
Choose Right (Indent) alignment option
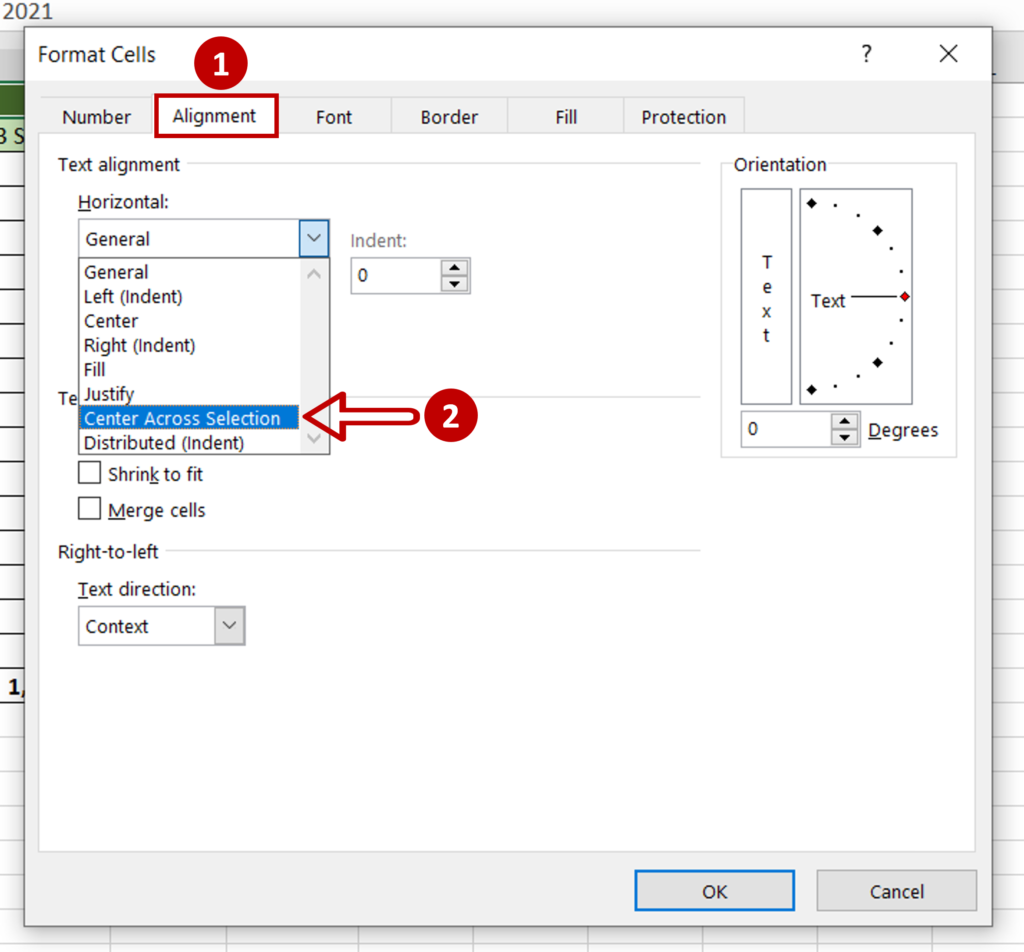[189, 345]
